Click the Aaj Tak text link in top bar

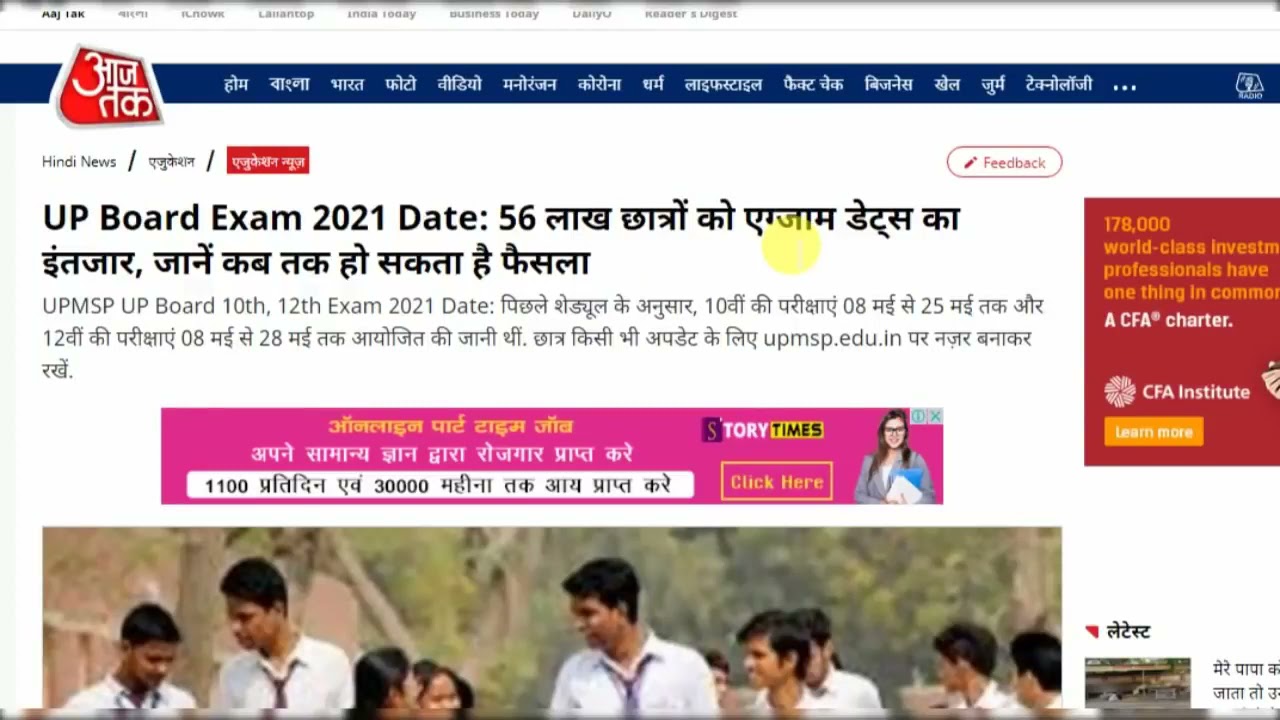coord(63,14)
